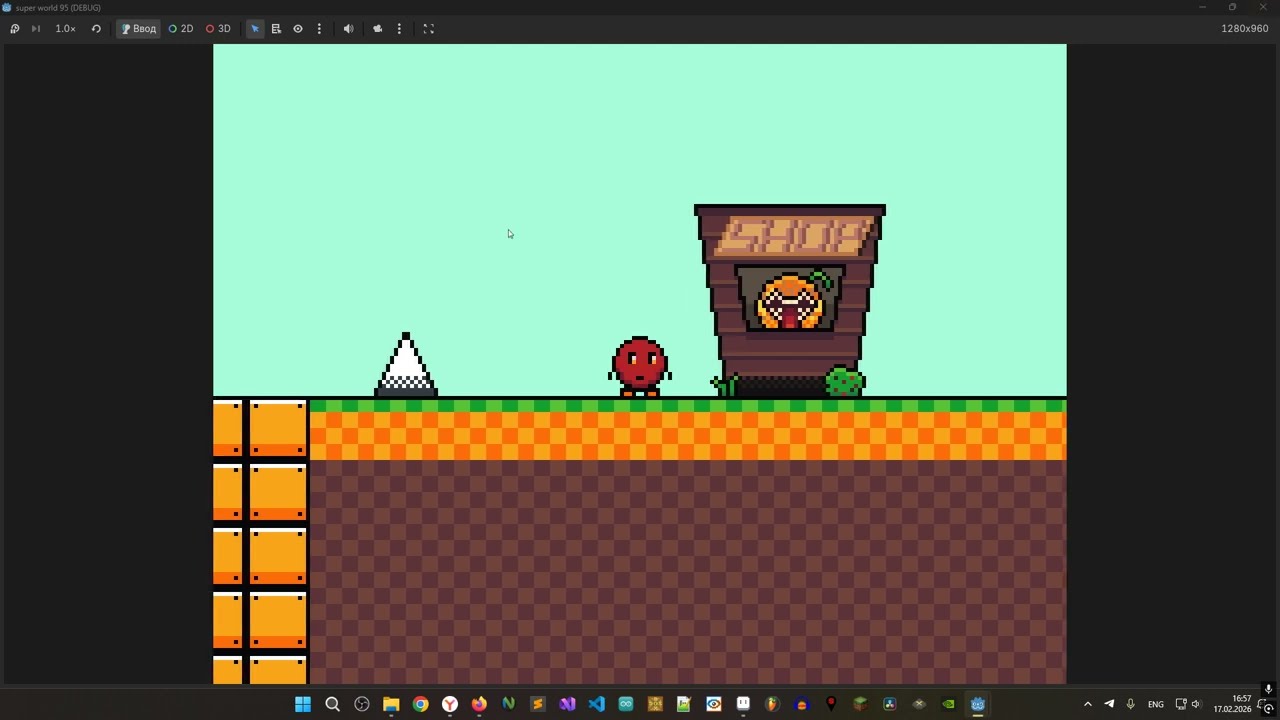Switch selection mode to 2D
This screenshot has width=1280, height=720.
pos(181,29)
